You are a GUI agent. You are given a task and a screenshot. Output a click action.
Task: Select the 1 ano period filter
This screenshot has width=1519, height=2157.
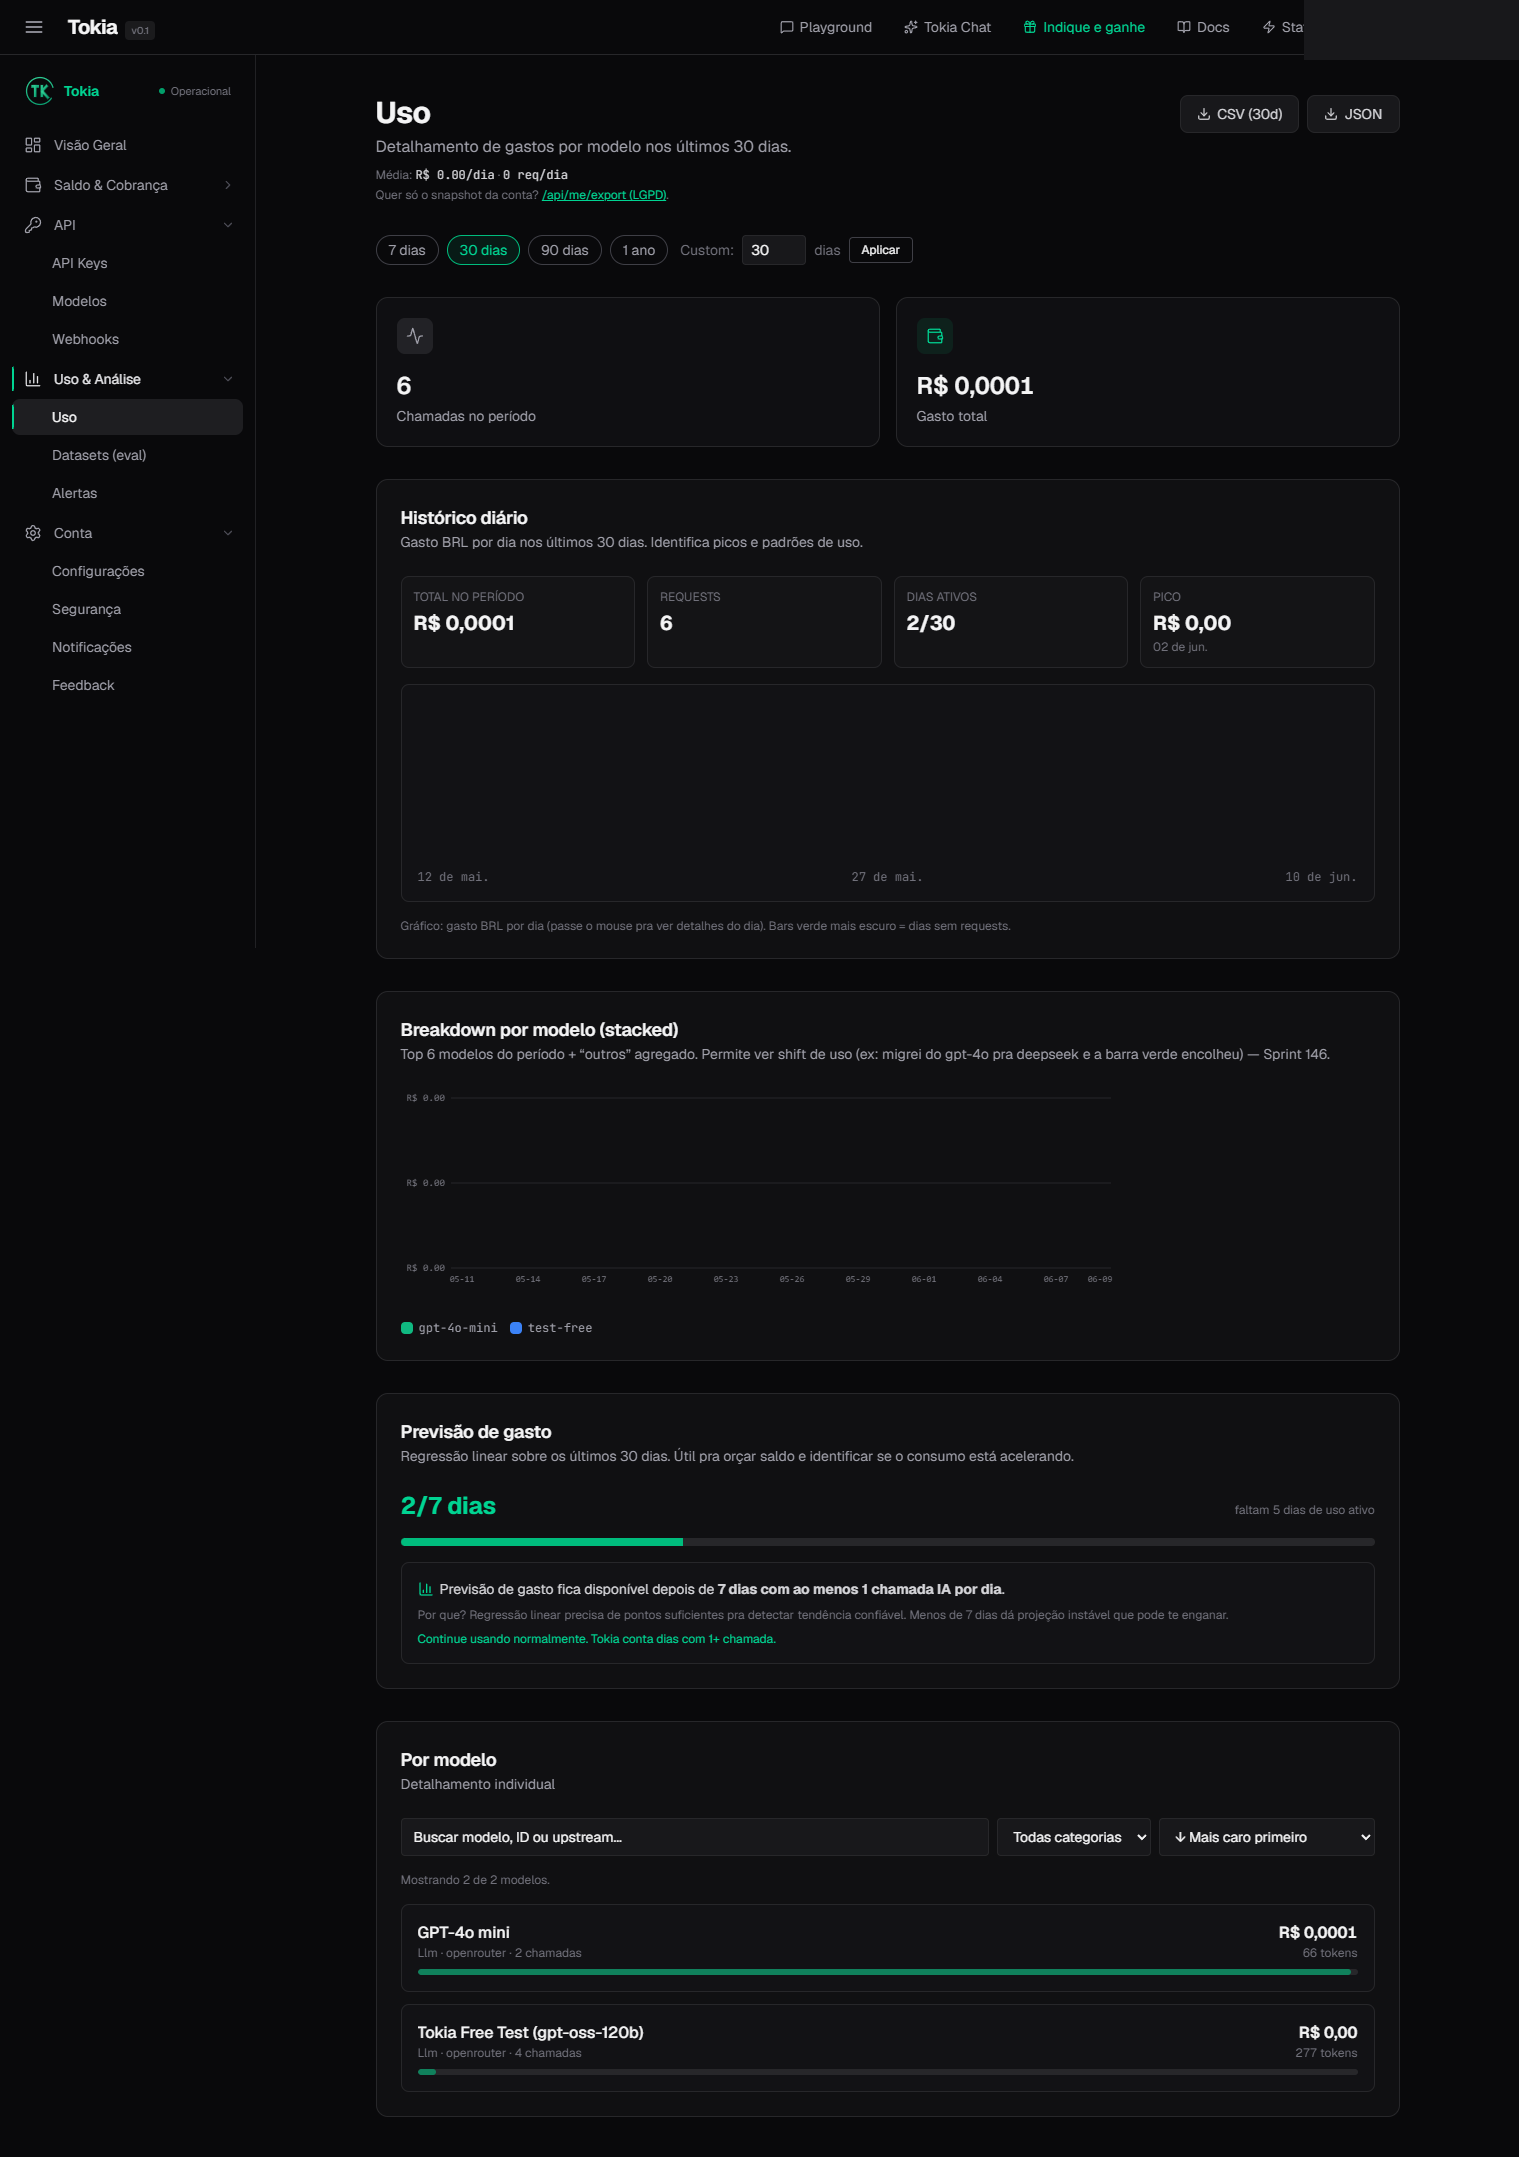pos(639,250)
